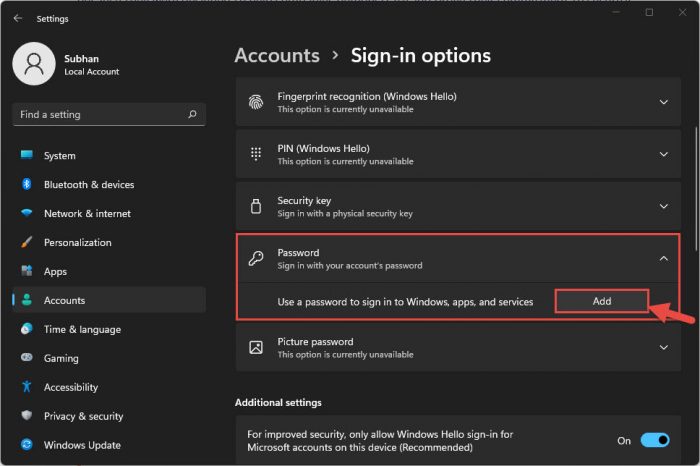Click the Apps grid icon in sidebar
This screenshot has width=700, height=466.
tap(27, 271)
